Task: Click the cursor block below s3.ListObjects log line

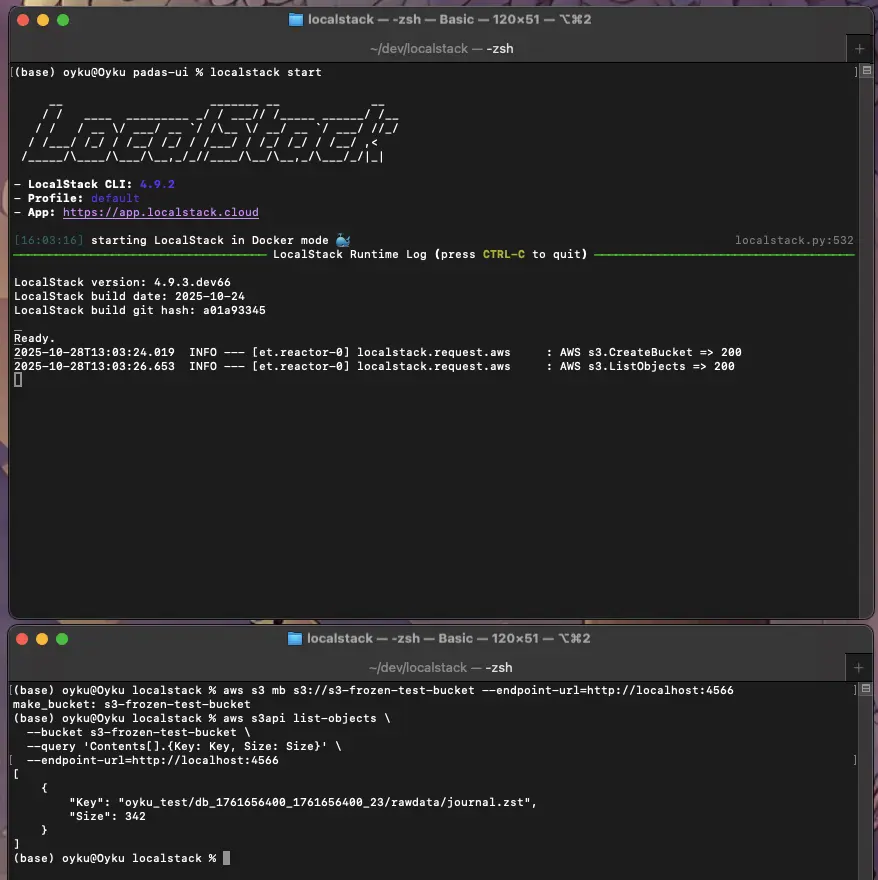Action: (18, 381)
